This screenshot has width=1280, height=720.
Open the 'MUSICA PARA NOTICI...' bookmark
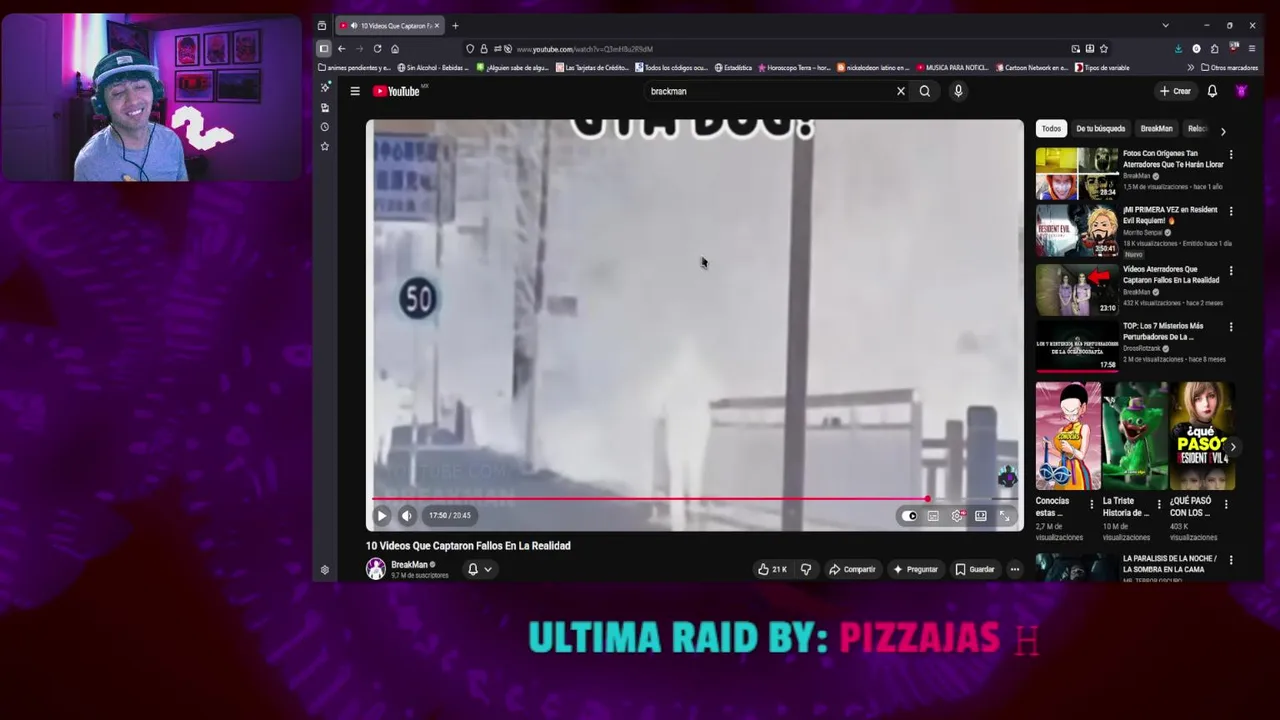coord(952,68)
